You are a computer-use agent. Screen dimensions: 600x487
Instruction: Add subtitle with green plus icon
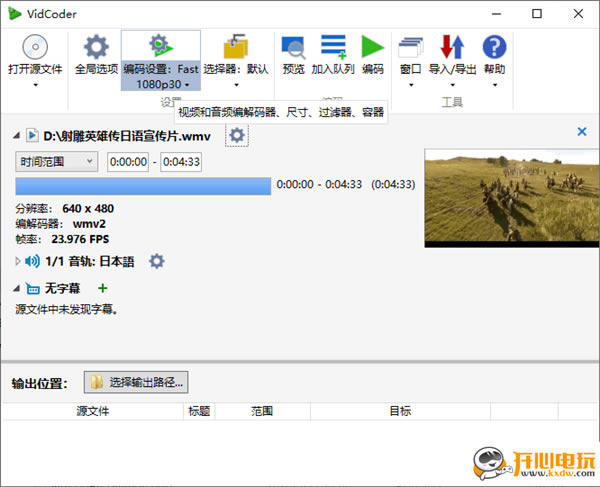click(102, 289)
